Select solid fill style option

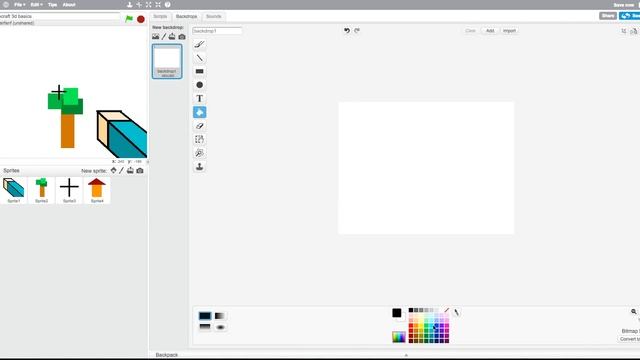(205, 316)
